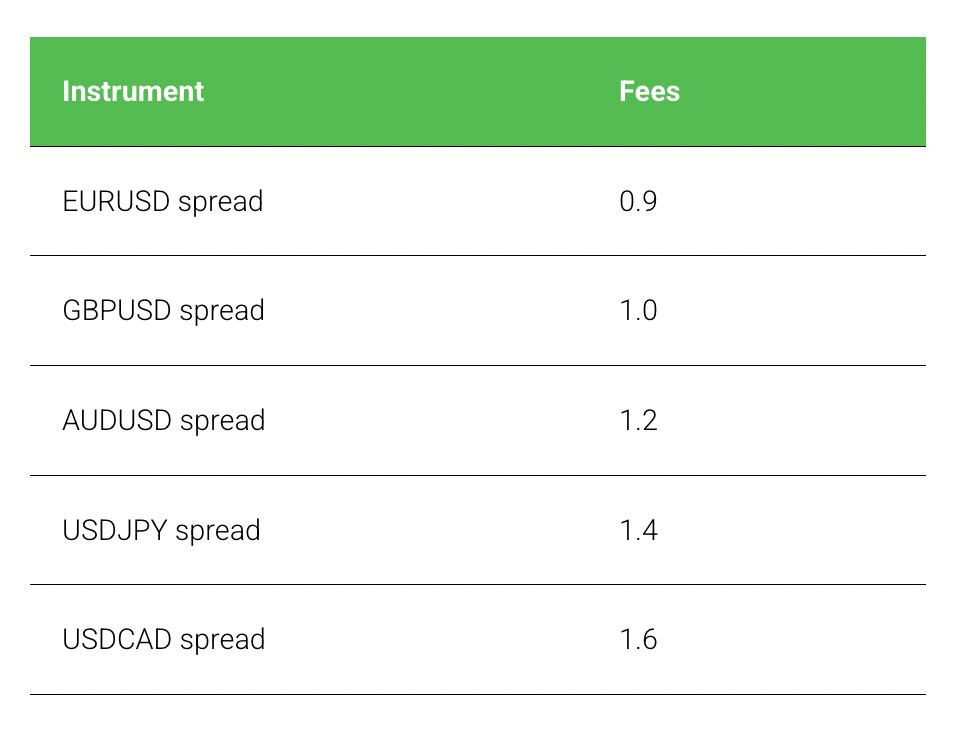Click the 1.4 fee value
This screenshot has width=976, height=750.
coord(638,530)
